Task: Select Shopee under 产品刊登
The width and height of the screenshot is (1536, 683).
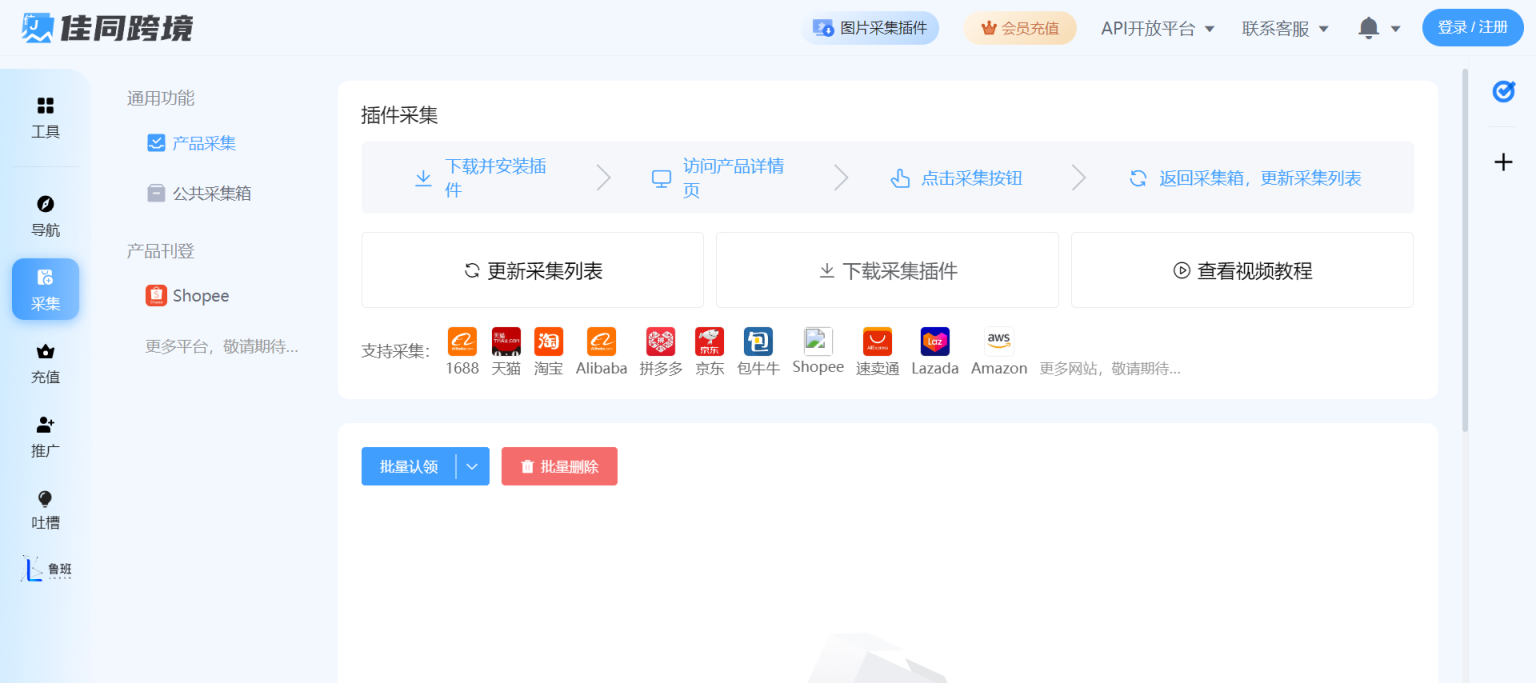Action: 200,296
